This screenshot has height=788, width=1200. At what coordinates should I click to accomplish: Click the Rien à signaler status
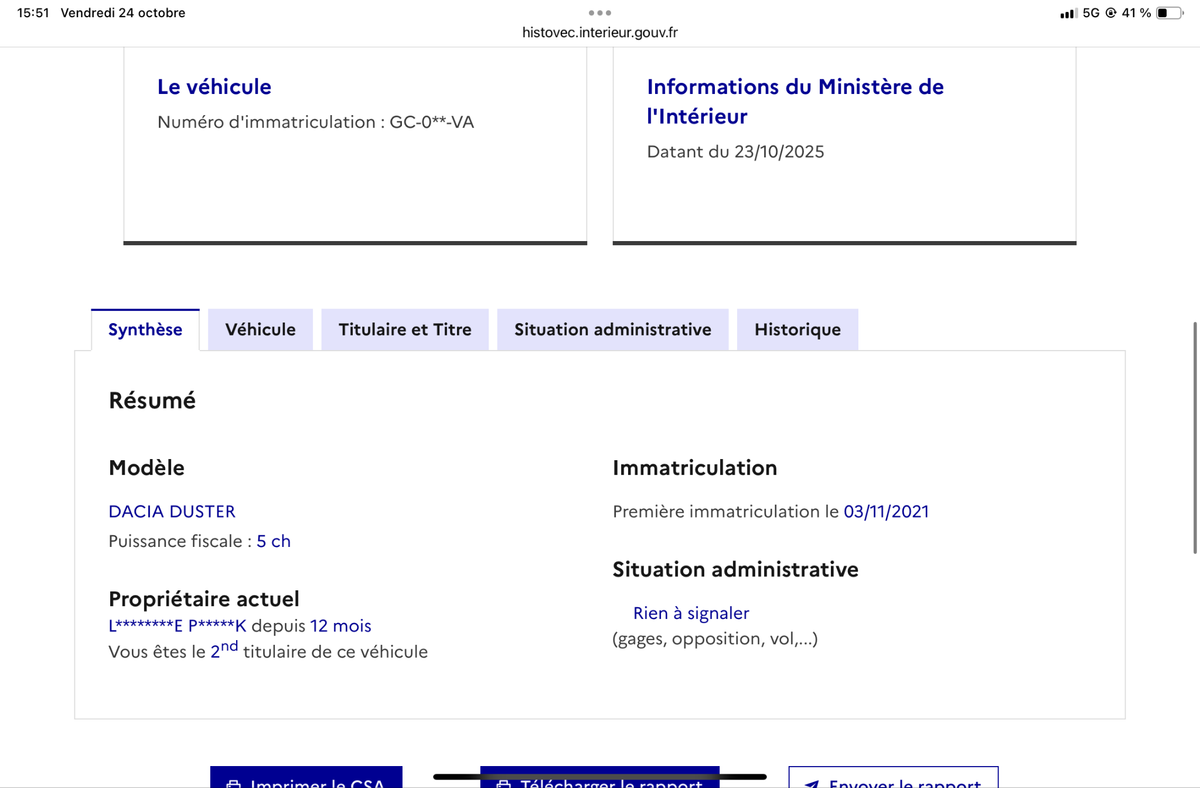coord(691,613)
